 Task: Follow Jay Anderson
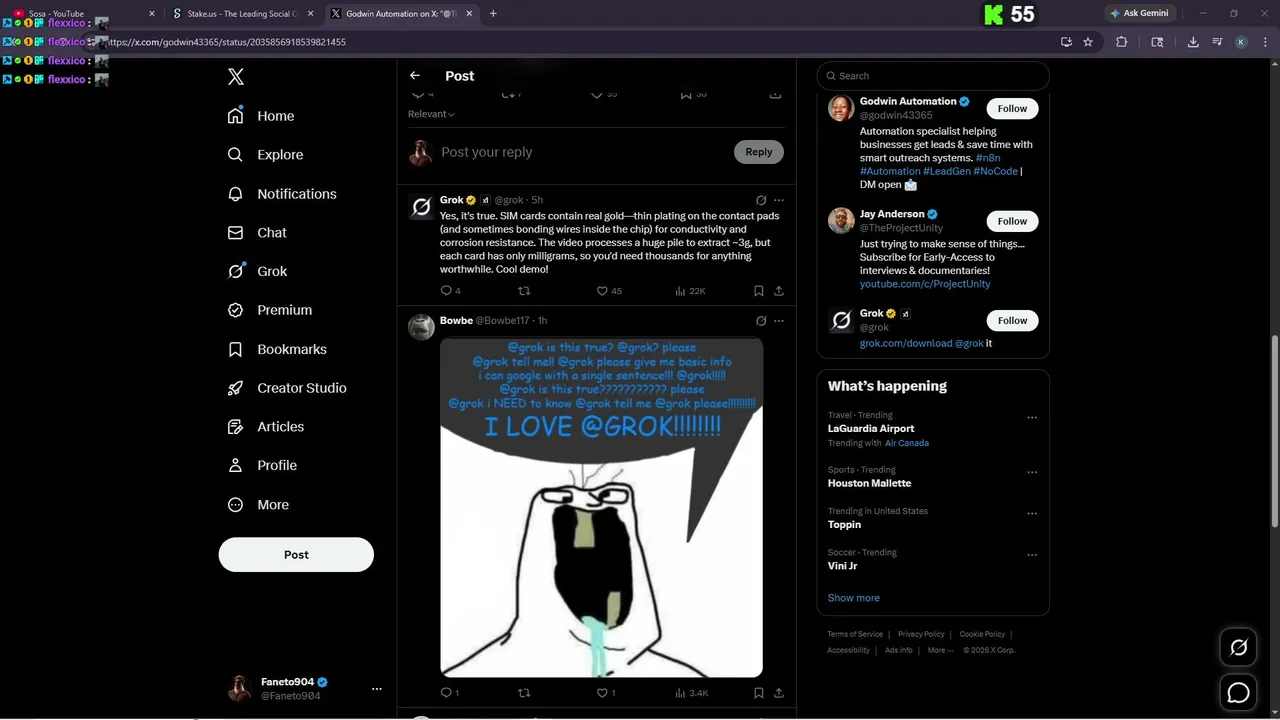click(x=1012, y=221)
